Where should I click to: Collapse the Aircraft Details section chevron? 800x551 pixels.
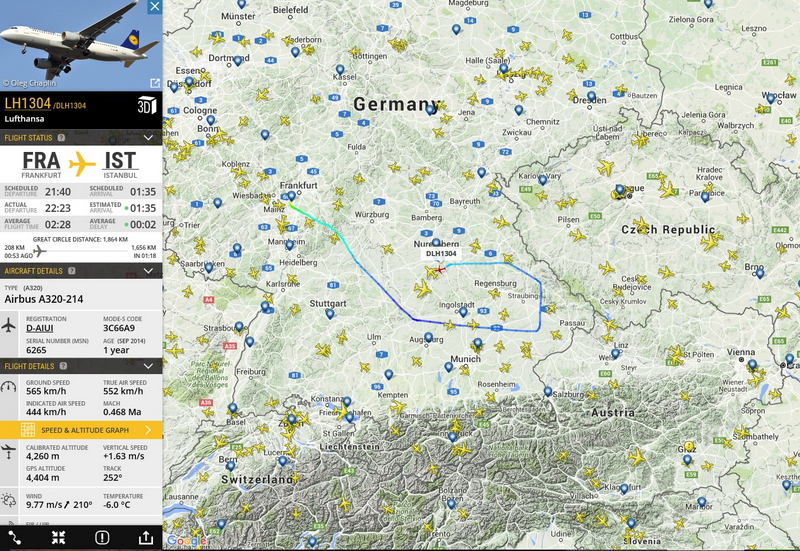[x=148, y=271]
